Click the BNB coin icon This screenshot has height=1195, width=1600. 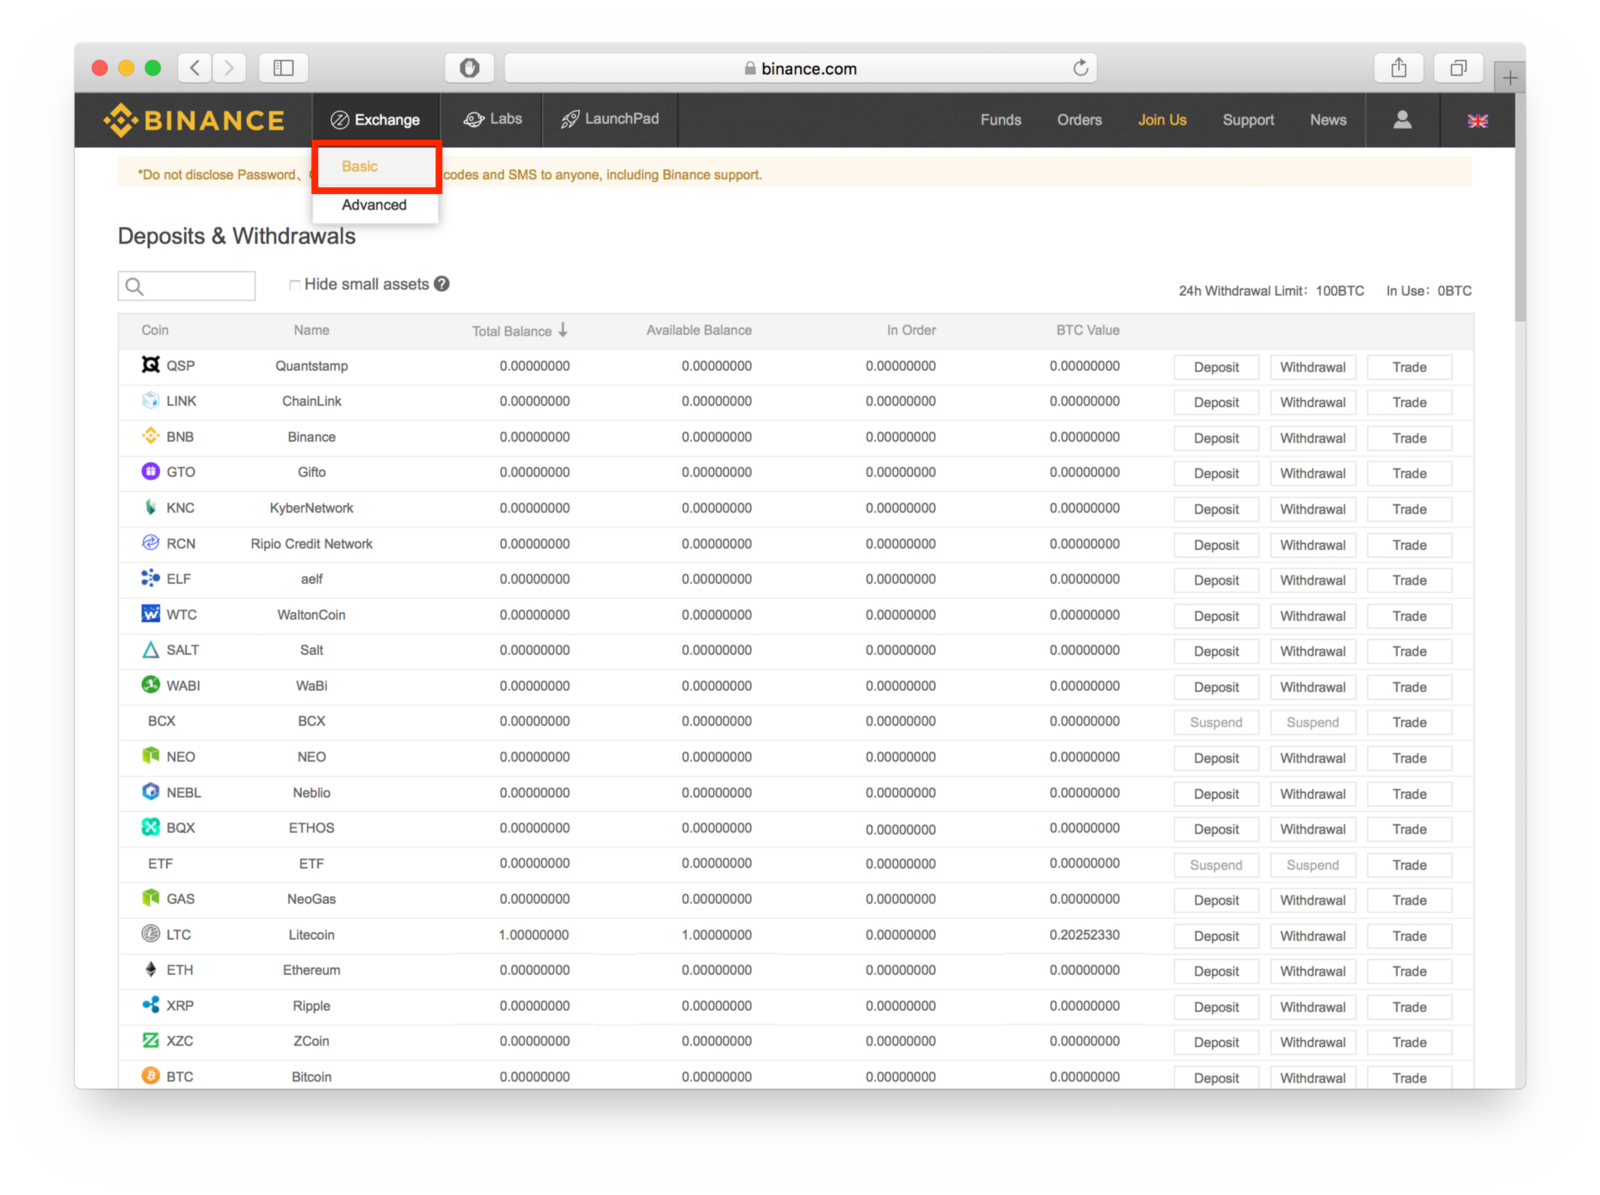point(151,436)
